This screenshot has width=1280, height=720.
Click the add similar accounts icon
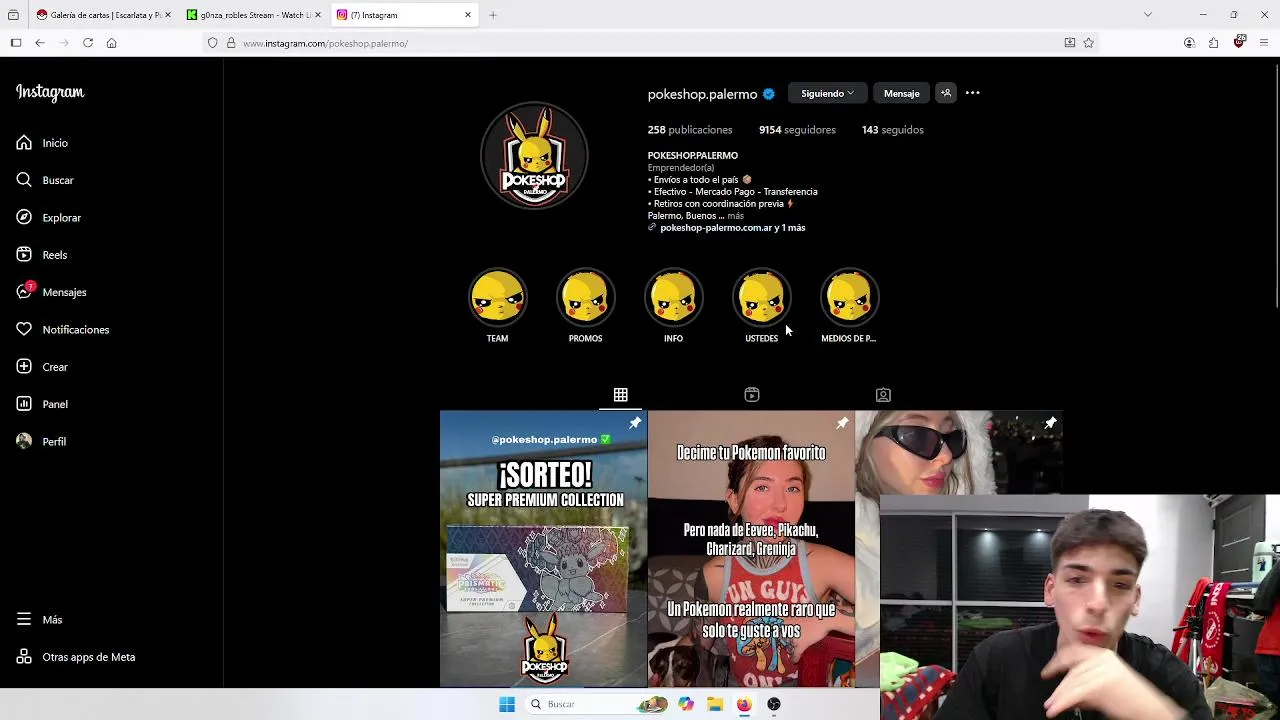pyautogui.click(x=945, y=93)
